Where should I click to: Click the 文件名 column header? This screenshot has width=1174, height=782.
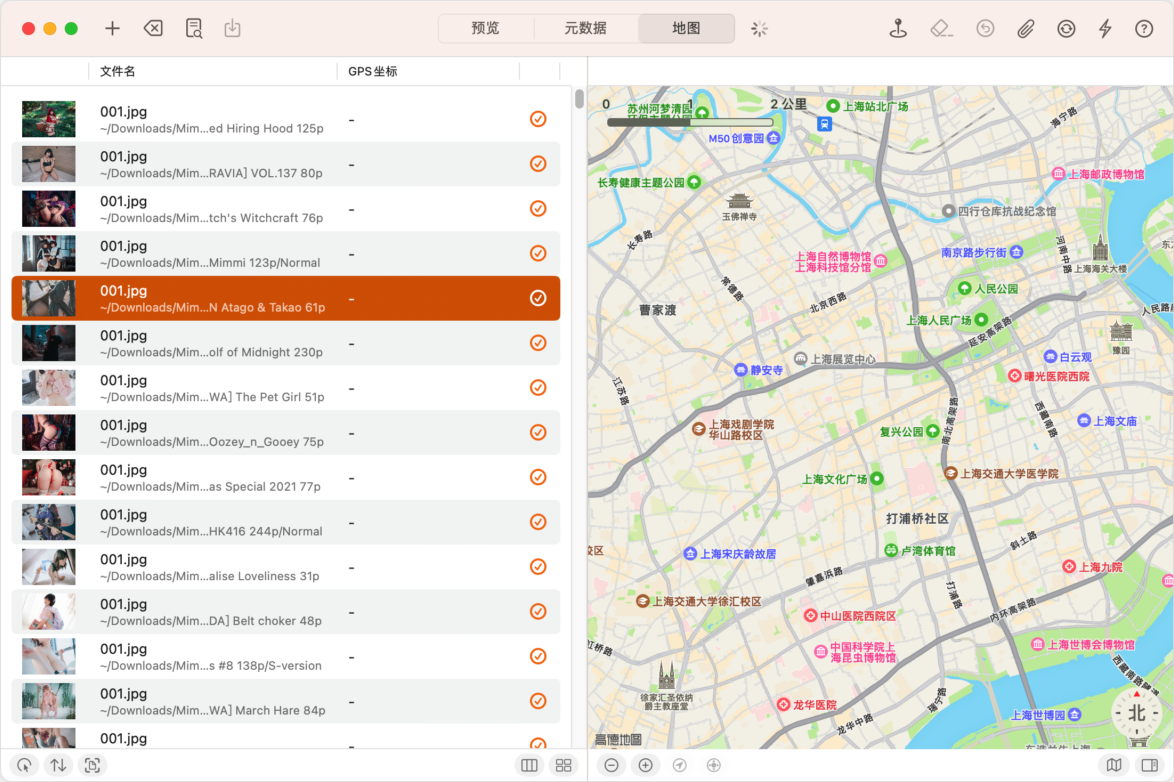click(x=118, y=71)
